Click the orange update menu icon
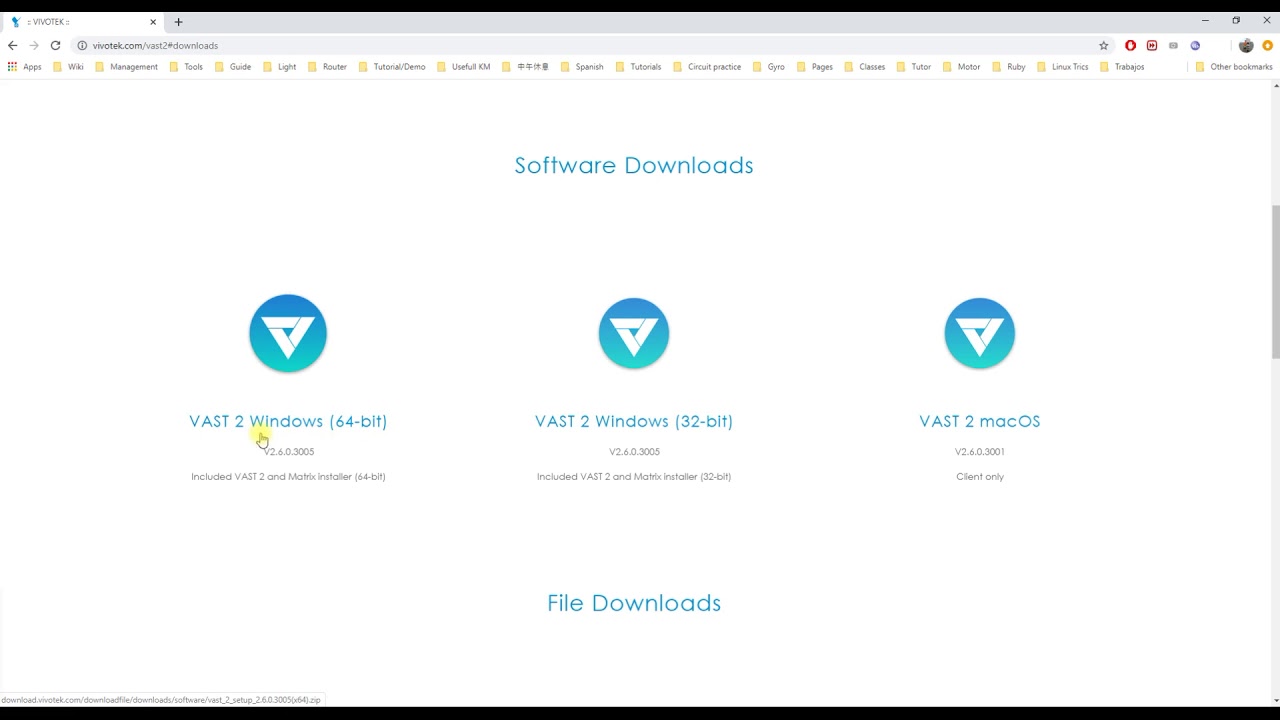The height and width of the screenshot is (720, 1280). click(1268, 45)
